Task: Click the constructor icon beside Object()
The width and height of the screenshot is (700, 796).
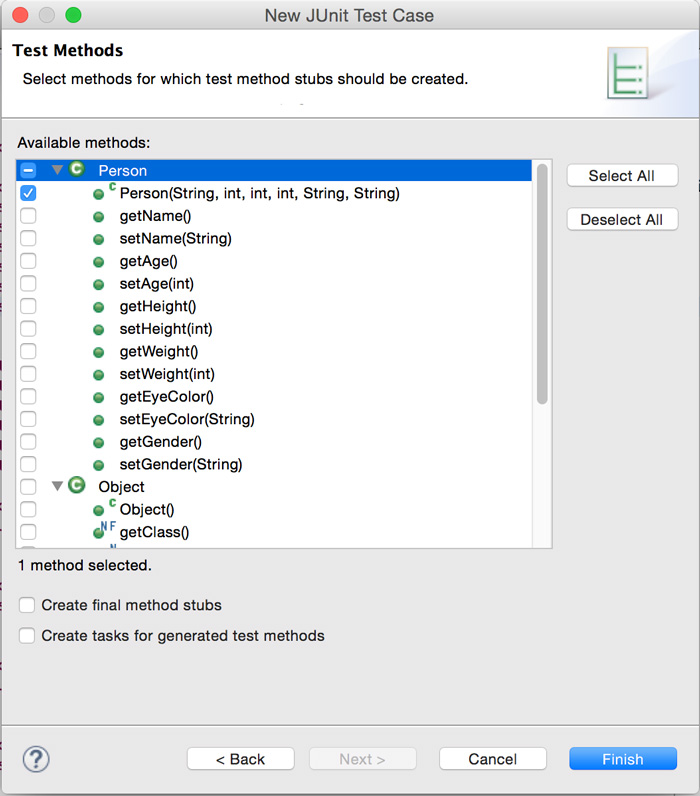Action: click(100, 510)
